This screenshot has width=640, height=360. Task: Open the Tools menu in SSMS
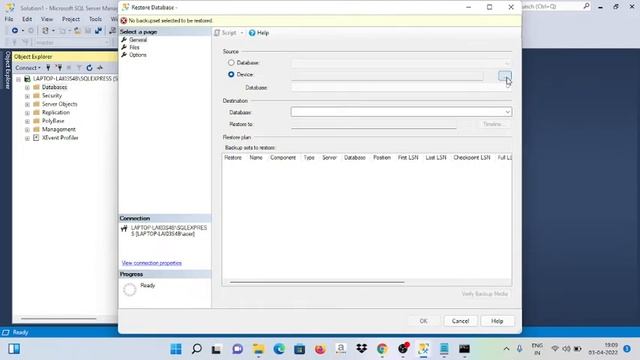[95, 19]
